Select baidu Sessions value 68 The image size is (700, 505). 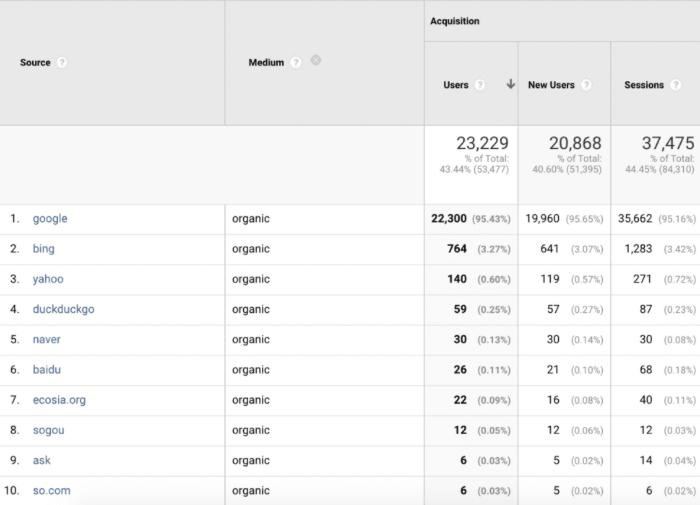coord(646,370)
